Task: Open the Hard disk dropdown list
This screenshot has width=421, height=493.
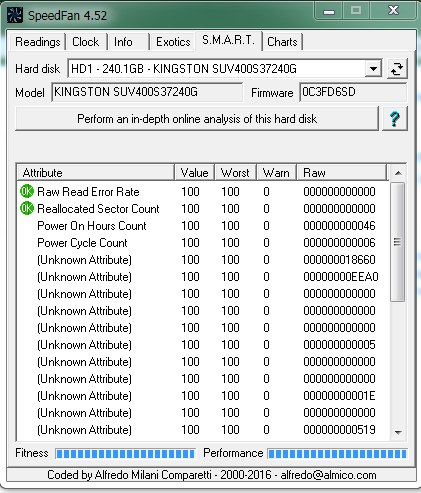Action: (x=373, y=69)
